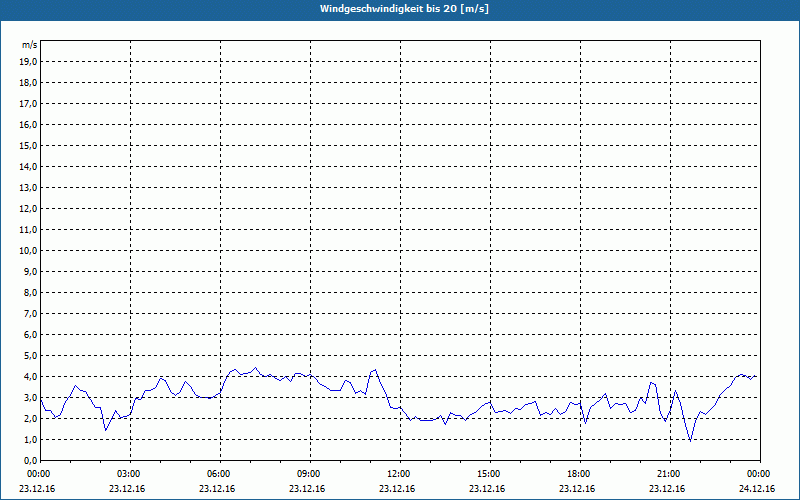Click the '17,0' y-axis label

[x=28, y=104]
